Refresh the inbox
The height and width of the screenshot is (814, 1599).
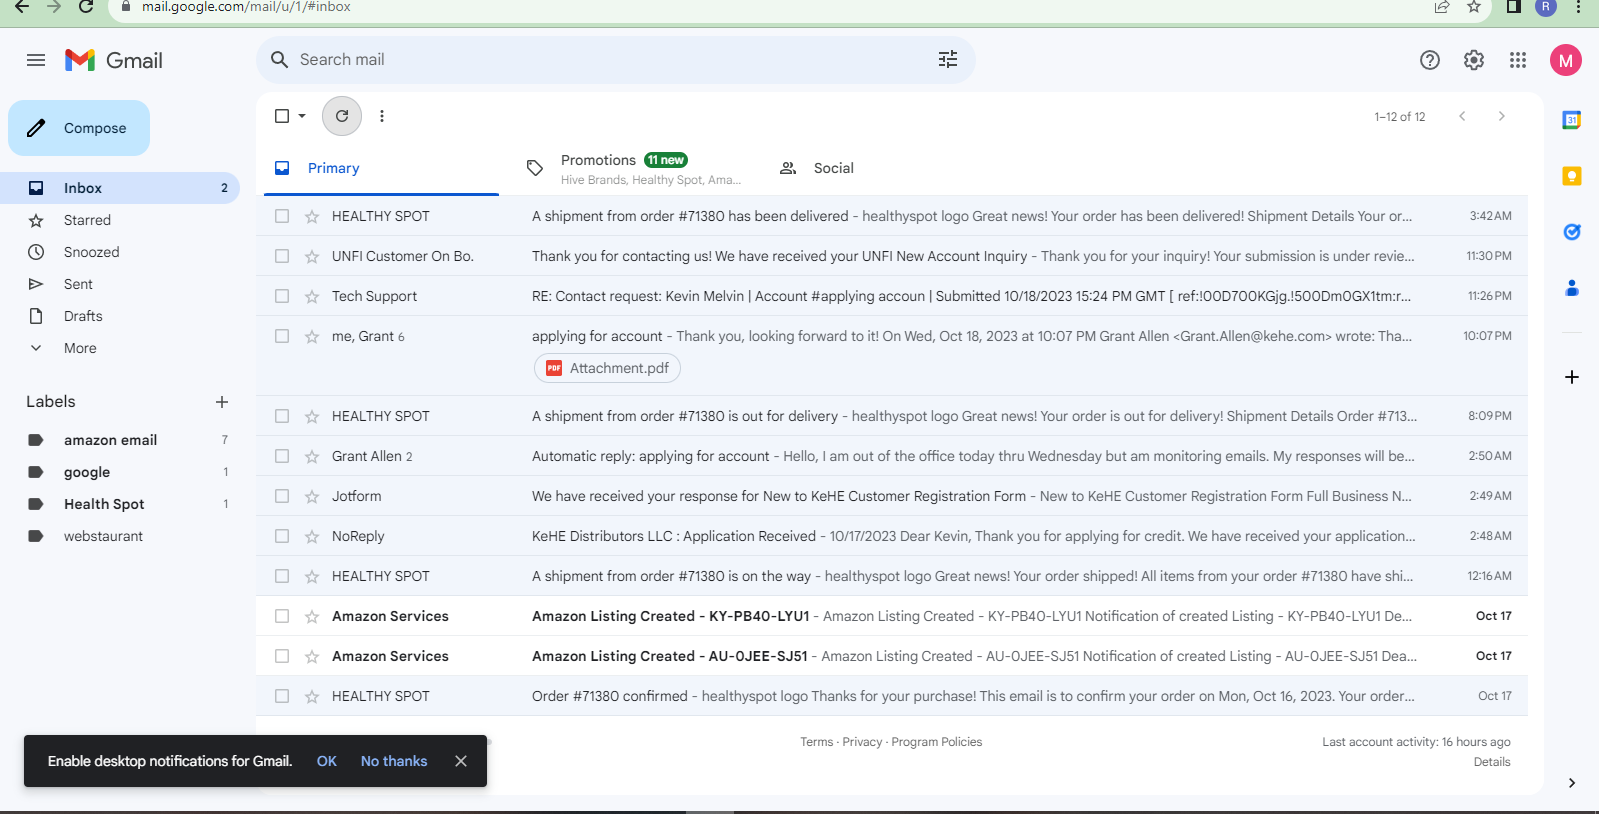coord(342,116)
